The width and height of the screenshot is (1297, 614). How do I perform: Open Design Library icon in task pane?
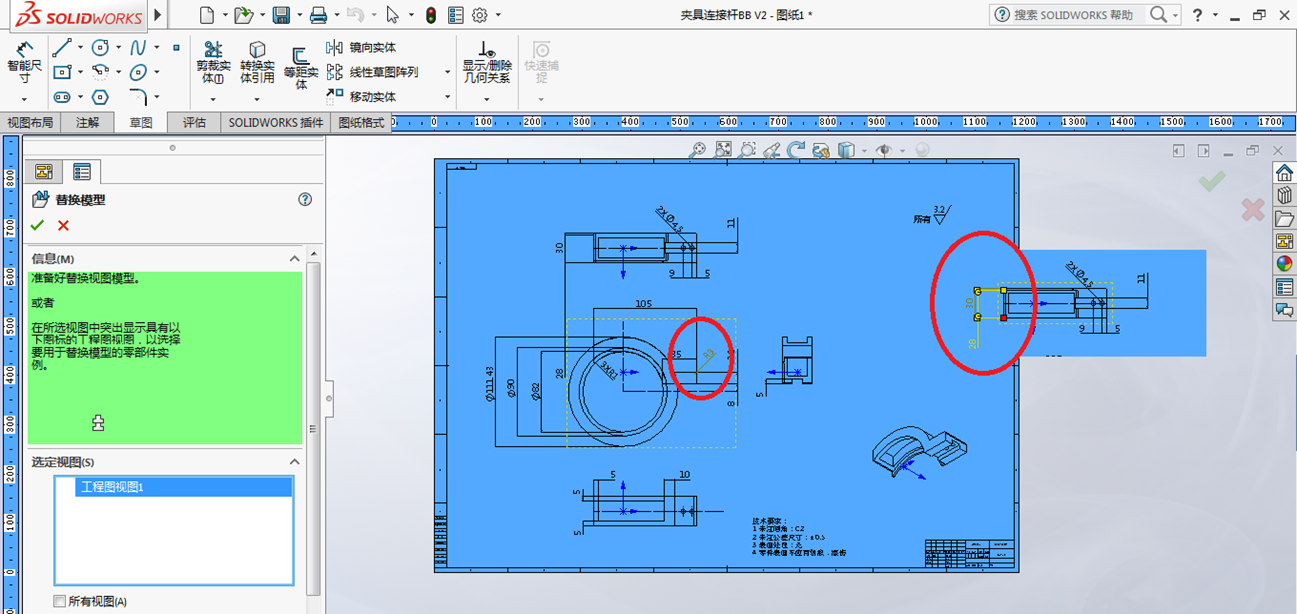1284,195
